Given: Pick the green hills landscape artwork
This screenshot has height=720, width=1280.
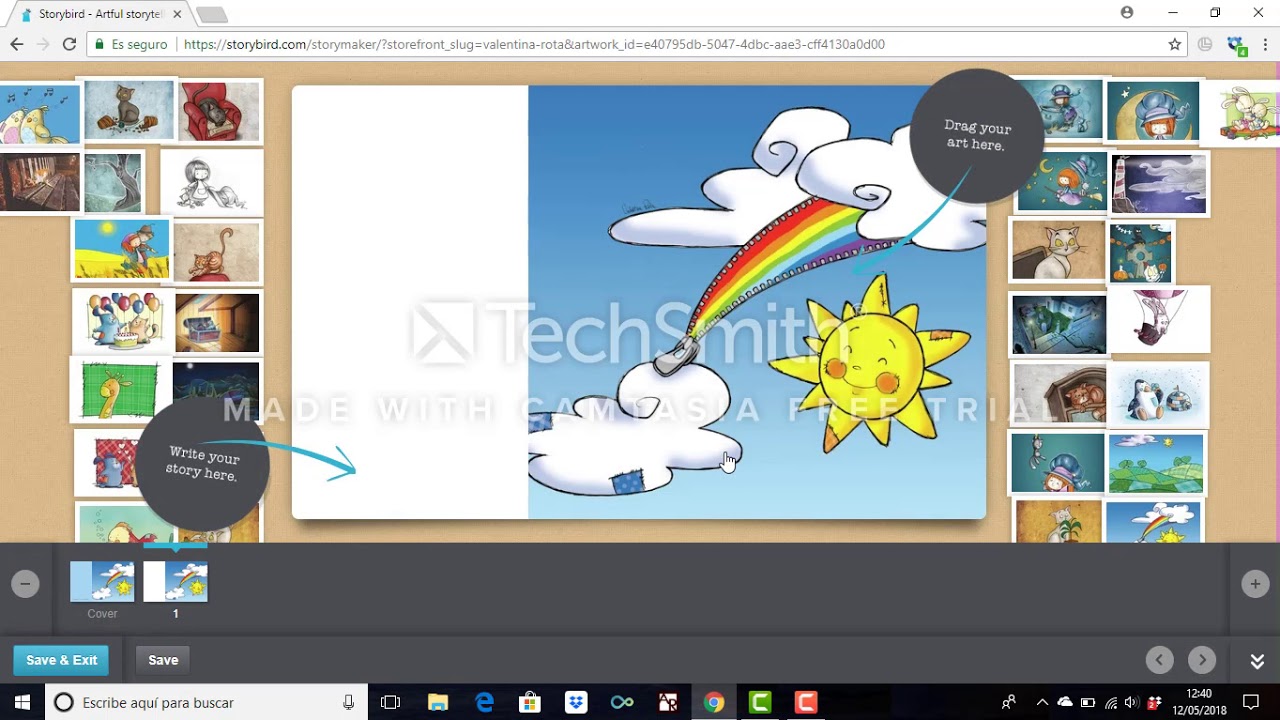Looking at the screenshot, I should coord(1156,463).
